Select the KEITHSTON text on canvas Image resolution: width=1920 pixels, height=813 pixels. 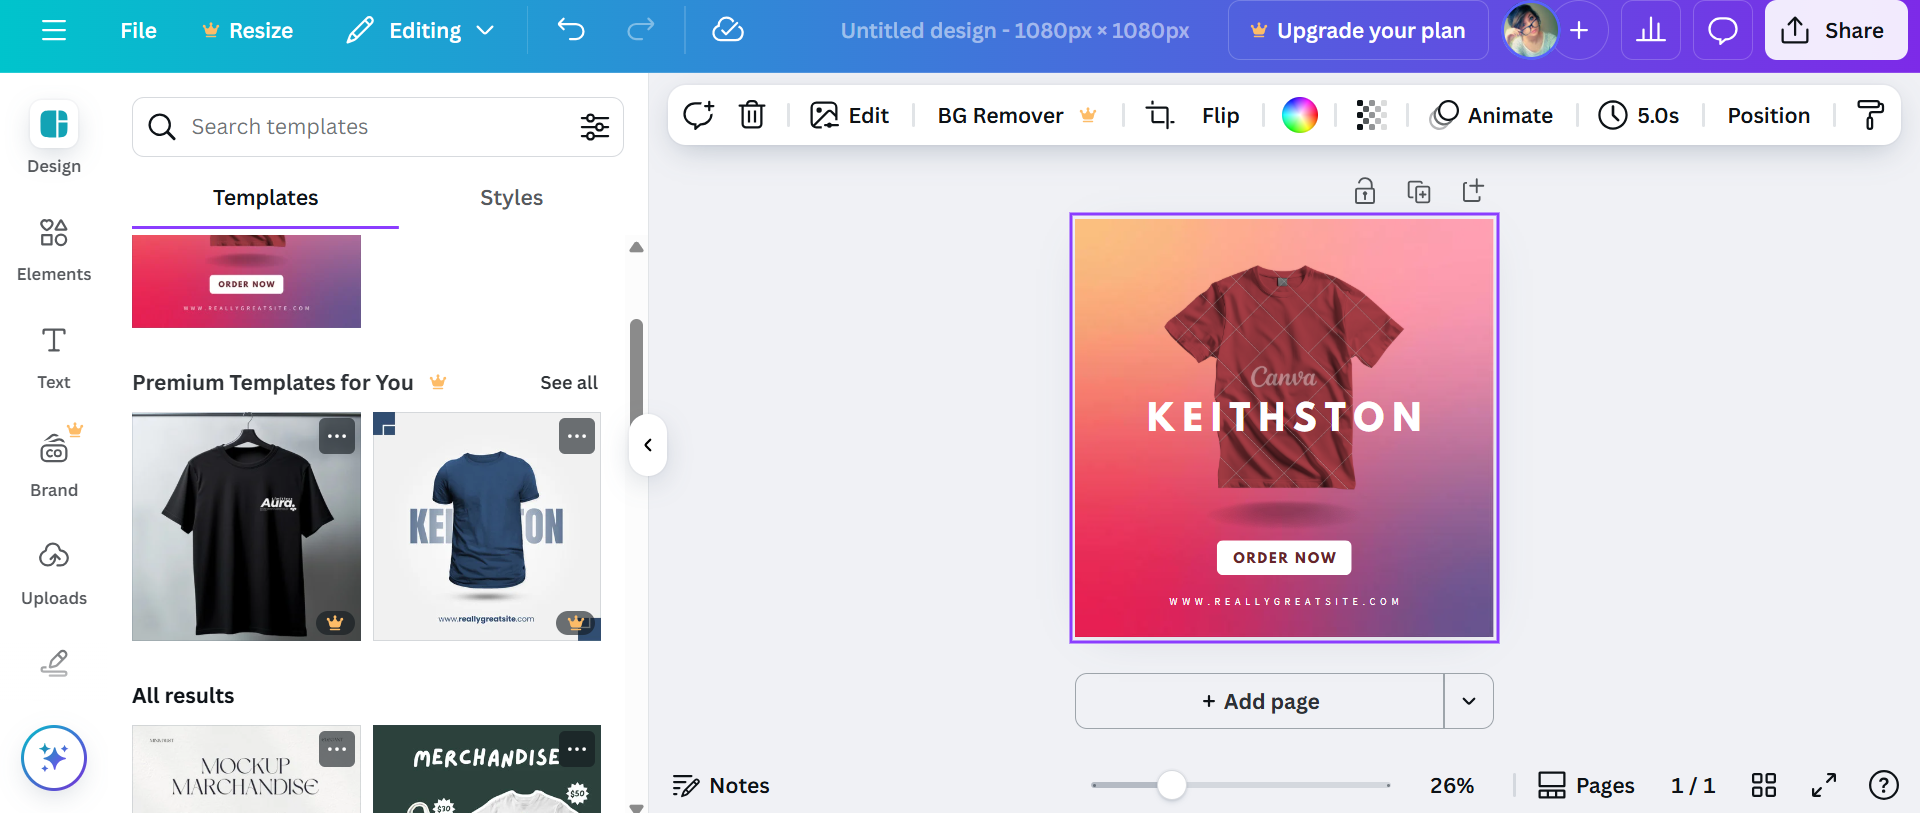pos(1285,417)
